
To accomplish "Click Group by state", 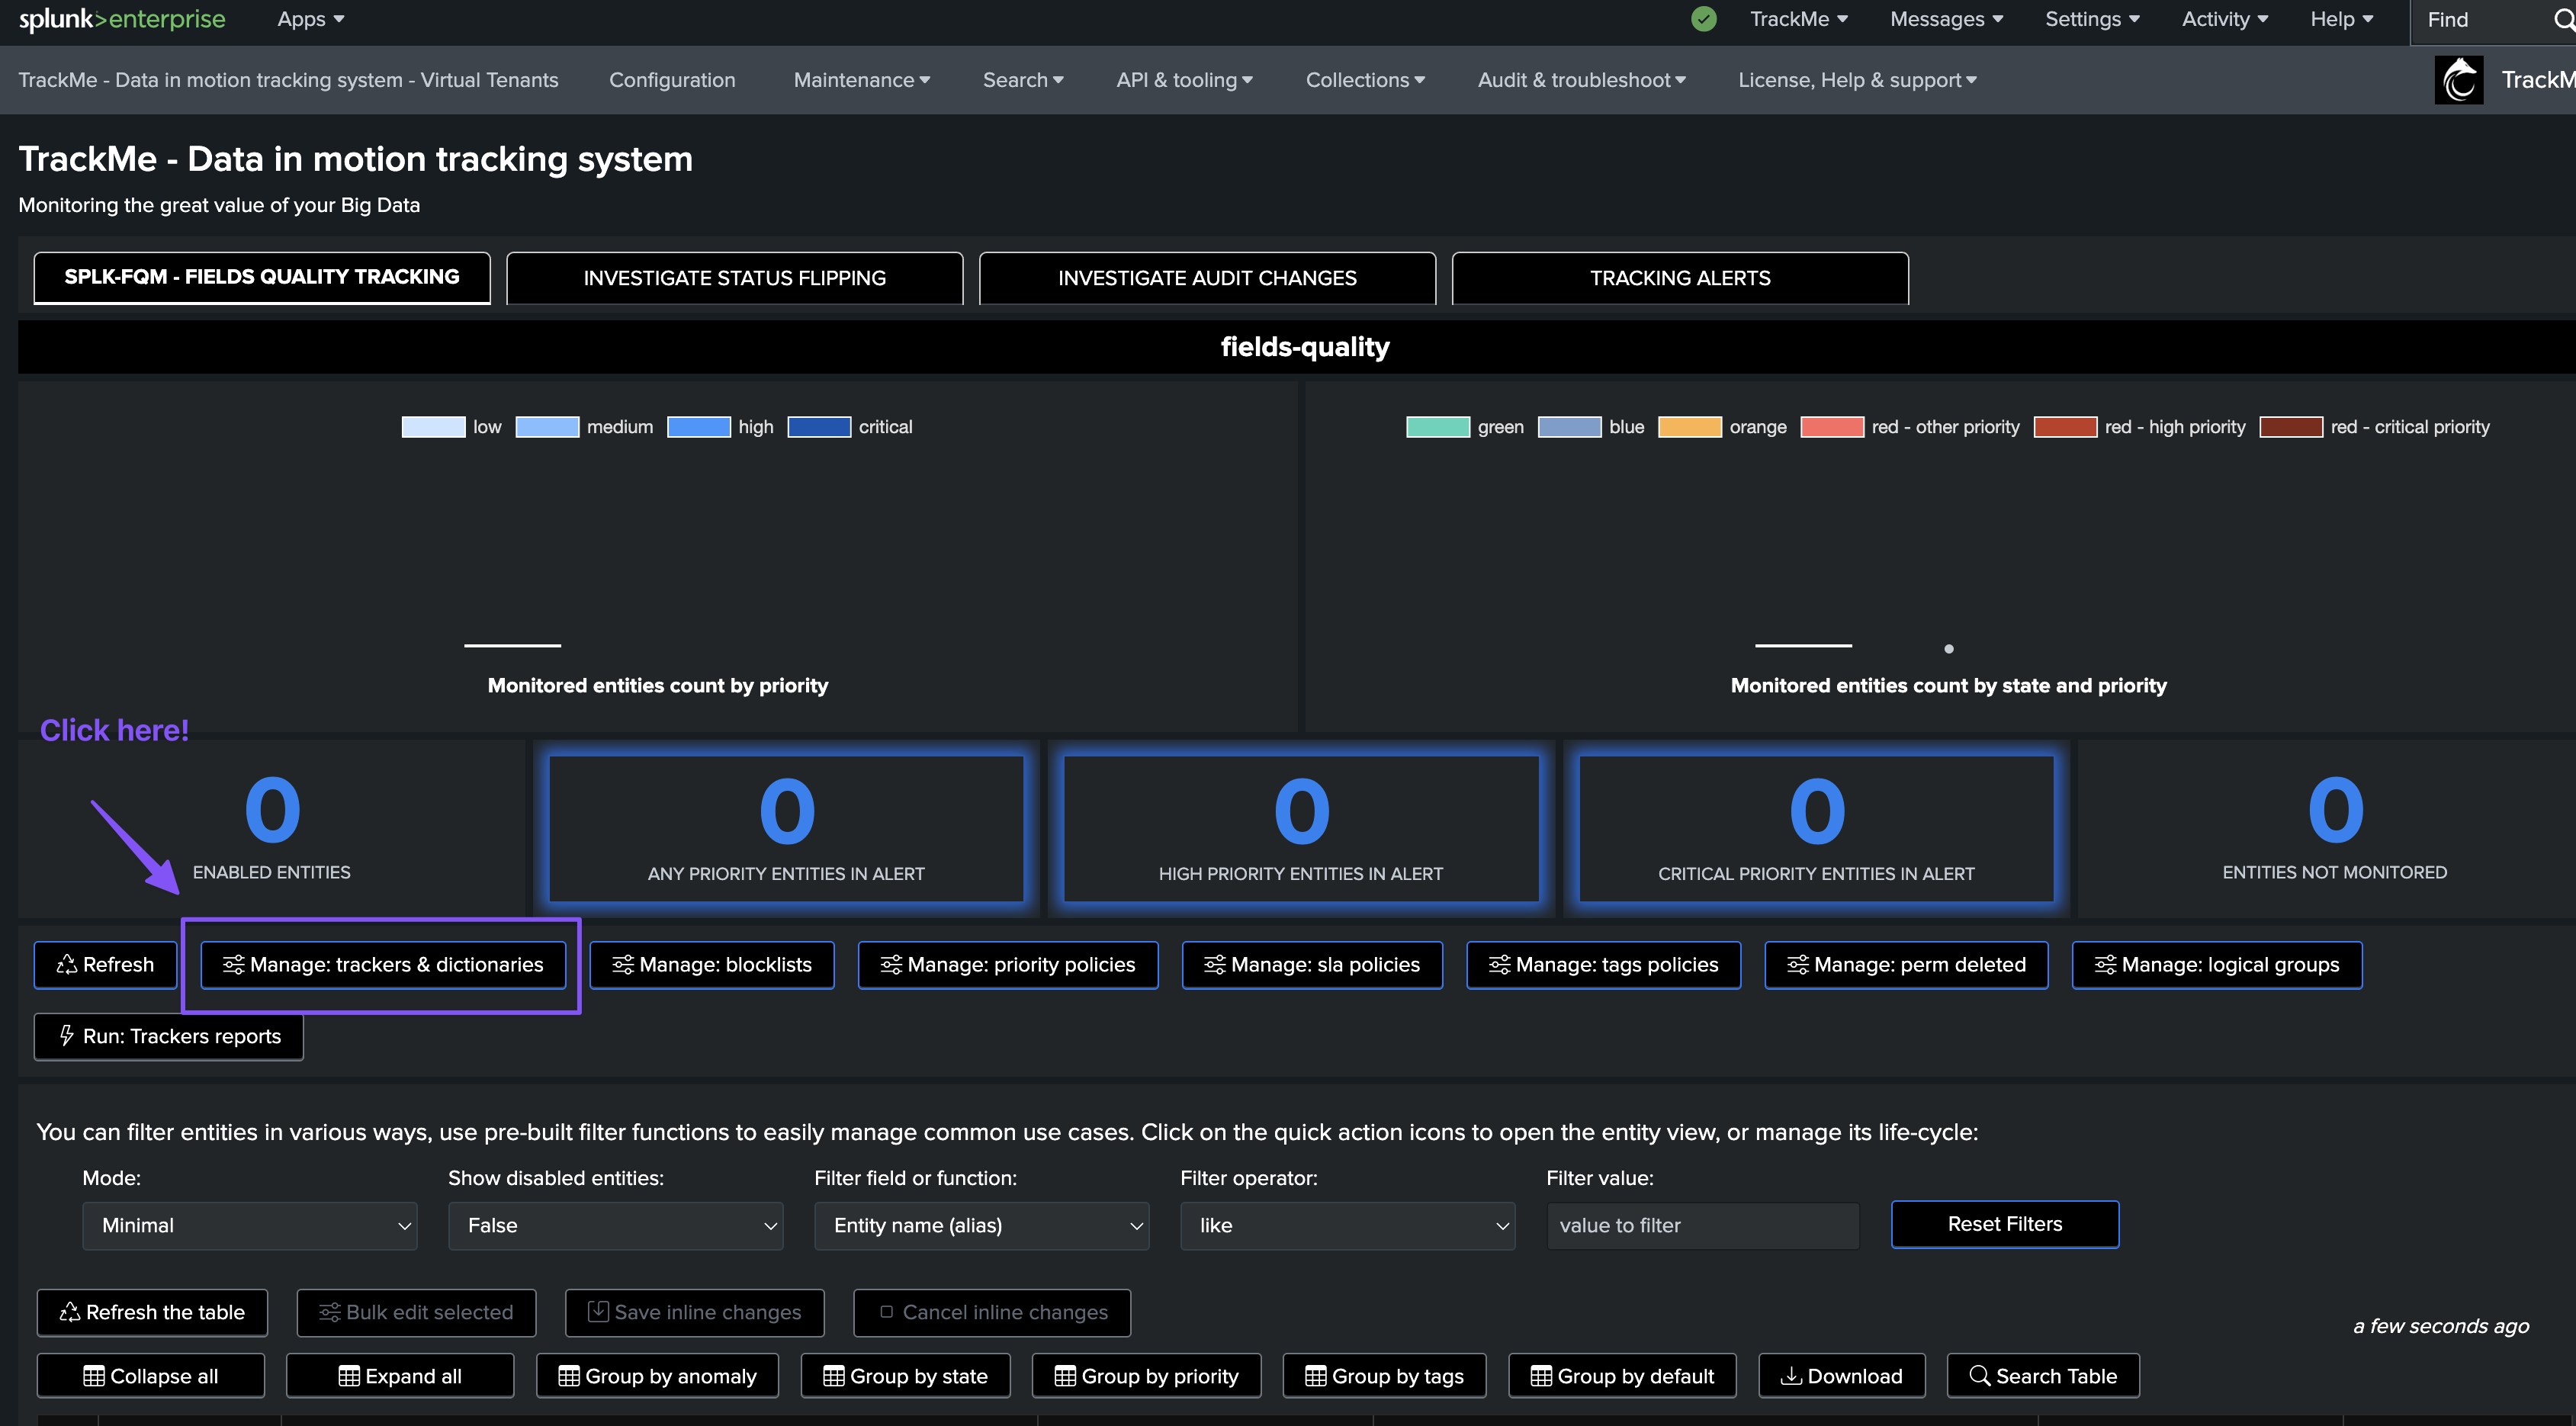I will coord(905,1375).
